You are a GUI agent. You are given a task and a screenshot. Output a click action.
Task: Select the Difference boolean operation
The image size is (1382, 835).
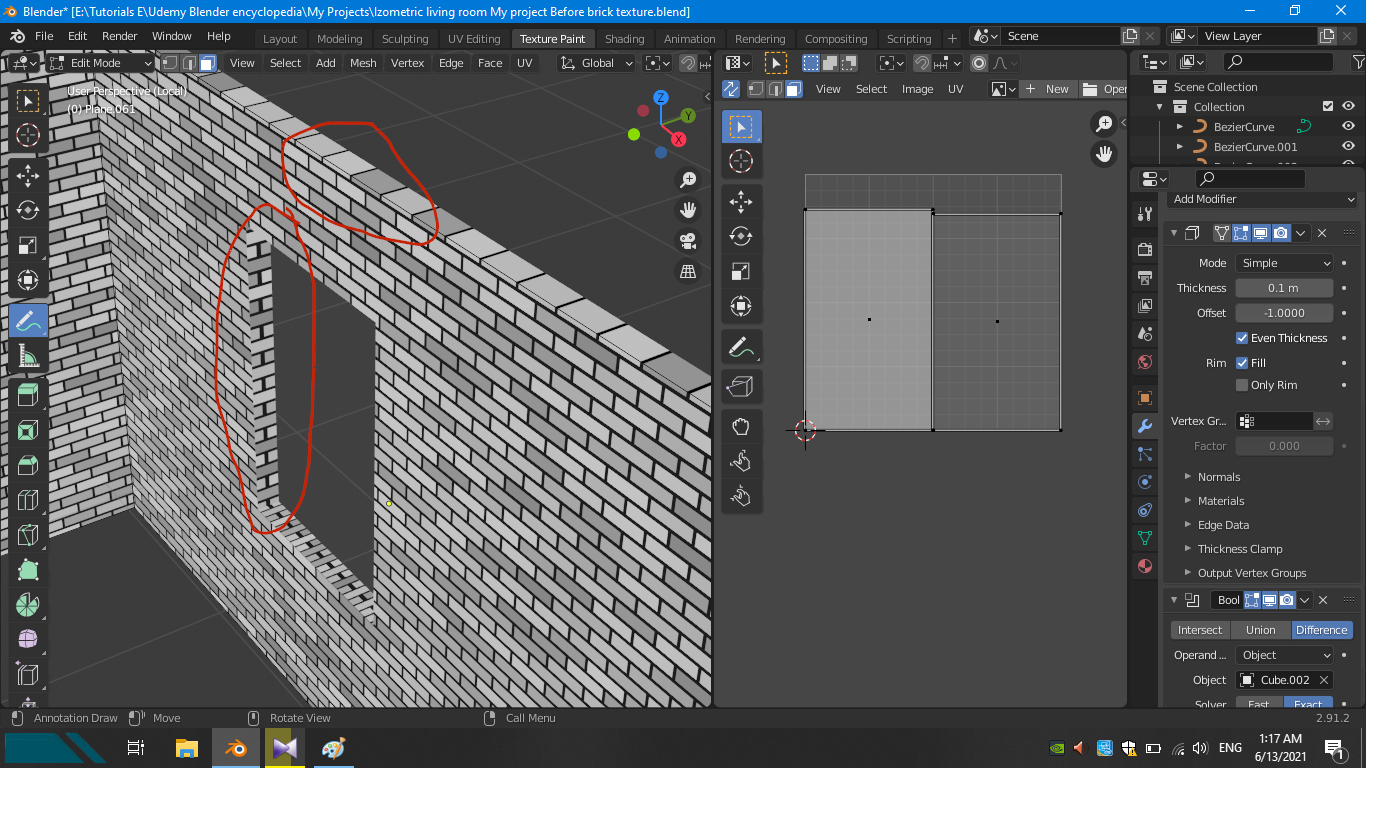tap(1322, 630)
